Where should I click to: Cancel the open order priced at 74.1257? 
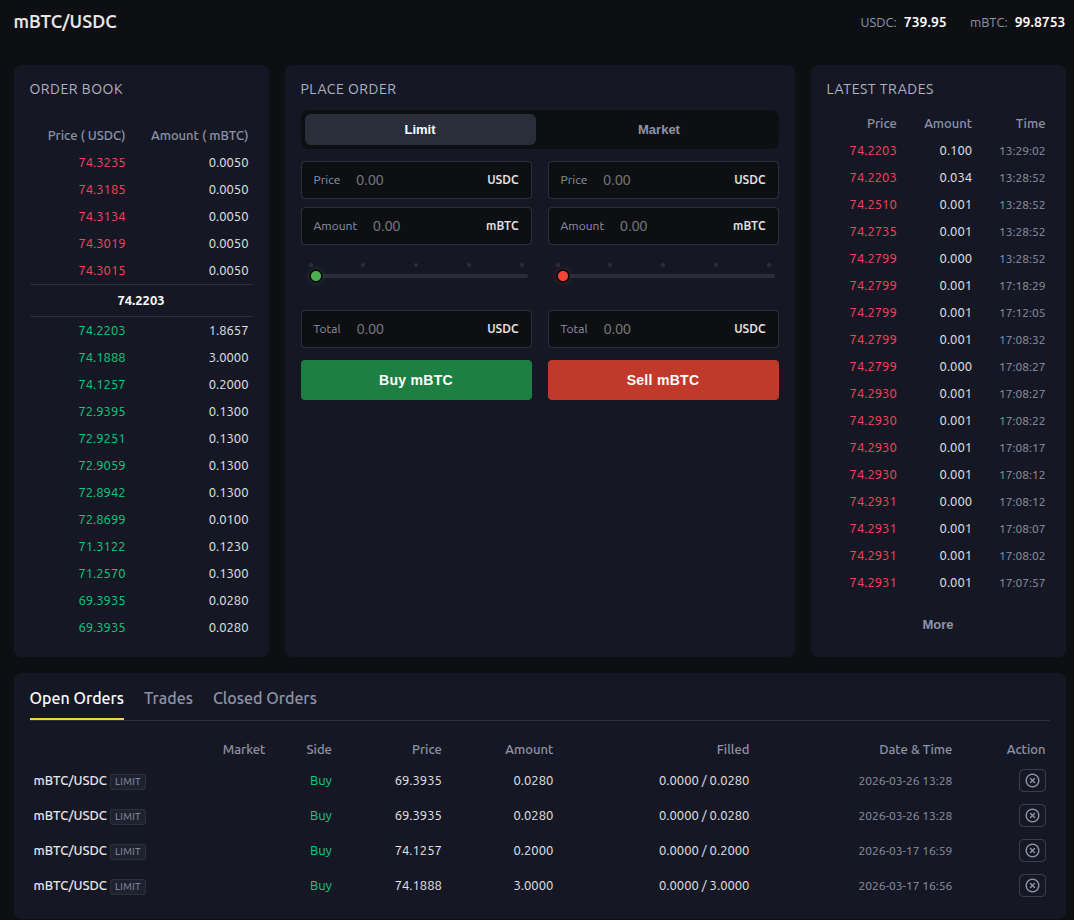coord(1032,850)
